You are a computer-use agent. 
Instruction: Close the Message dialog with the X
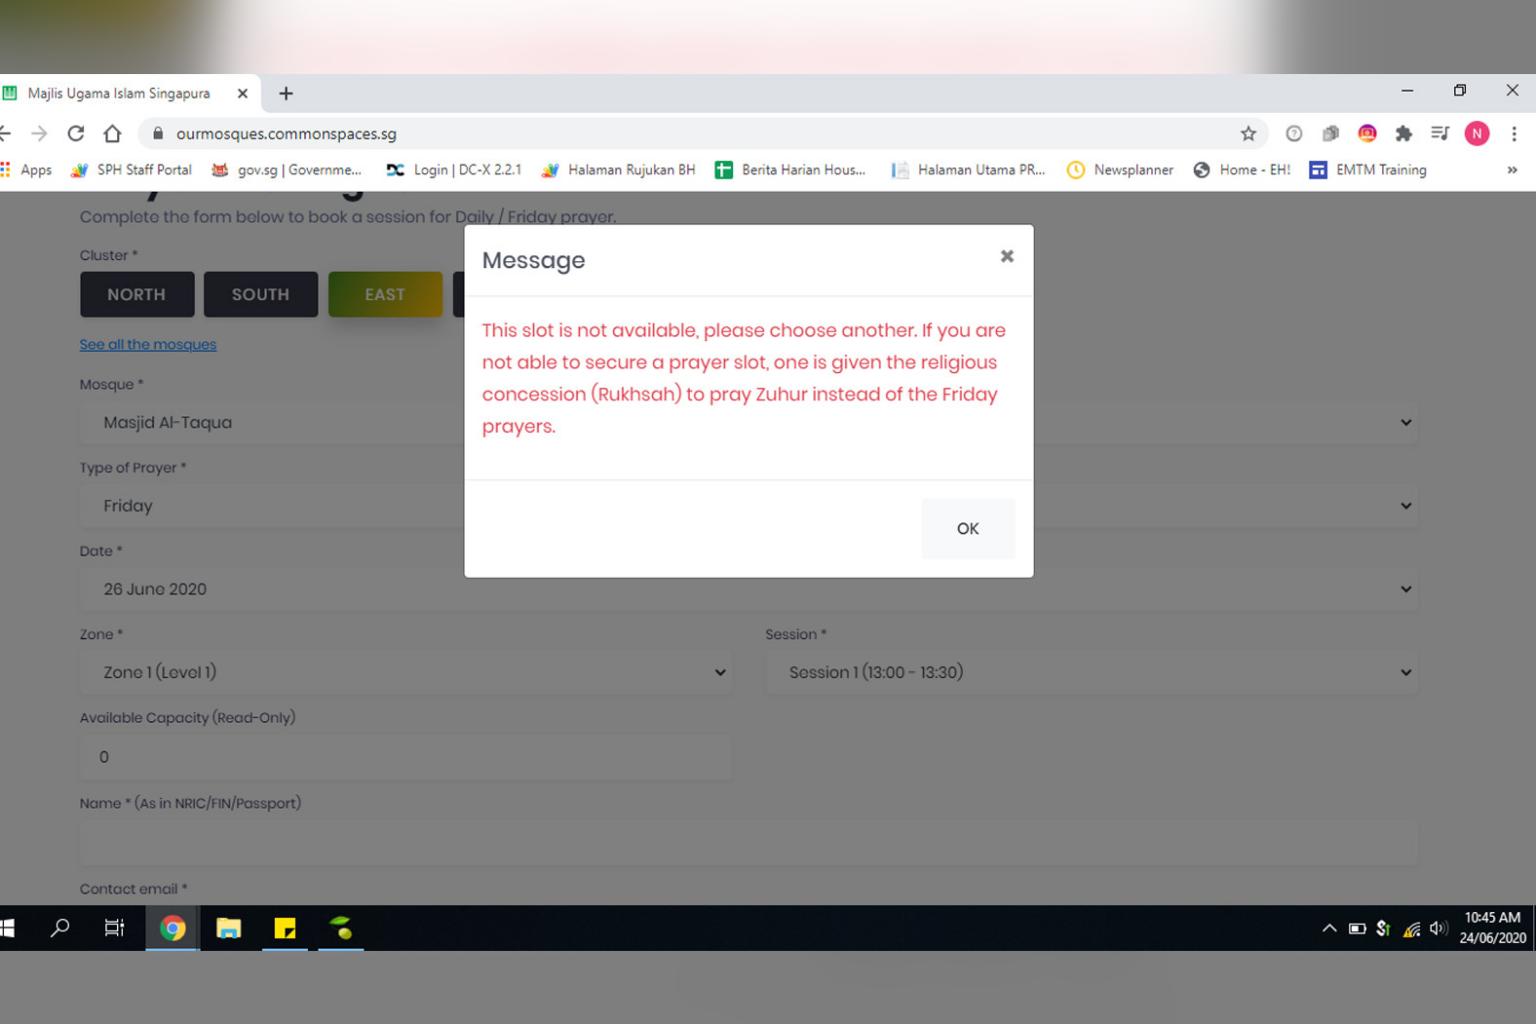pos(1006,257)
